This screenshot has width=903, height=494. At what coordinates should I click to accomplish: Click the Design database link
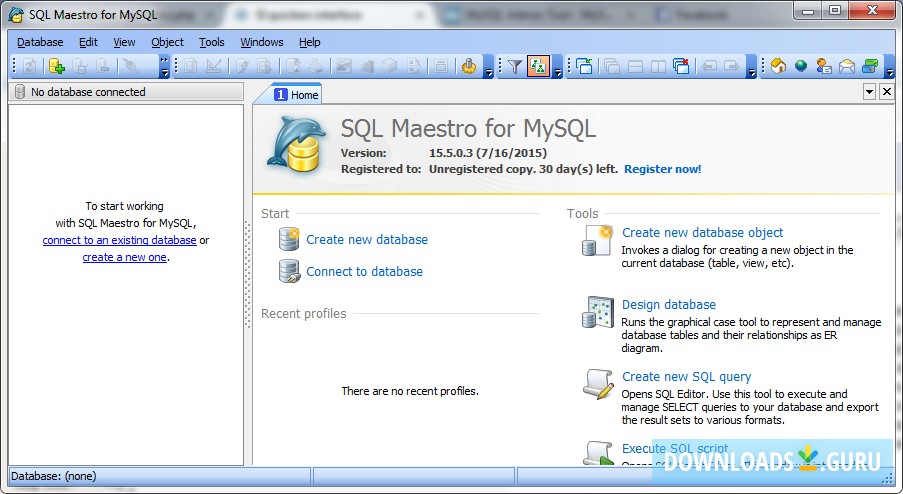(669, 305)
